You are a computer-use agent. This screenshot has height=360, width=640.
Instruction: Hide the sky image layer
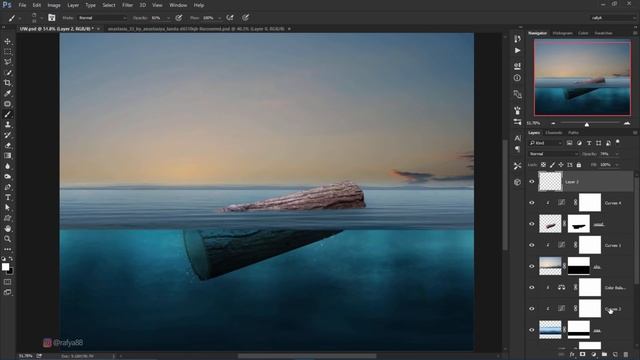(x=531, y=267)
